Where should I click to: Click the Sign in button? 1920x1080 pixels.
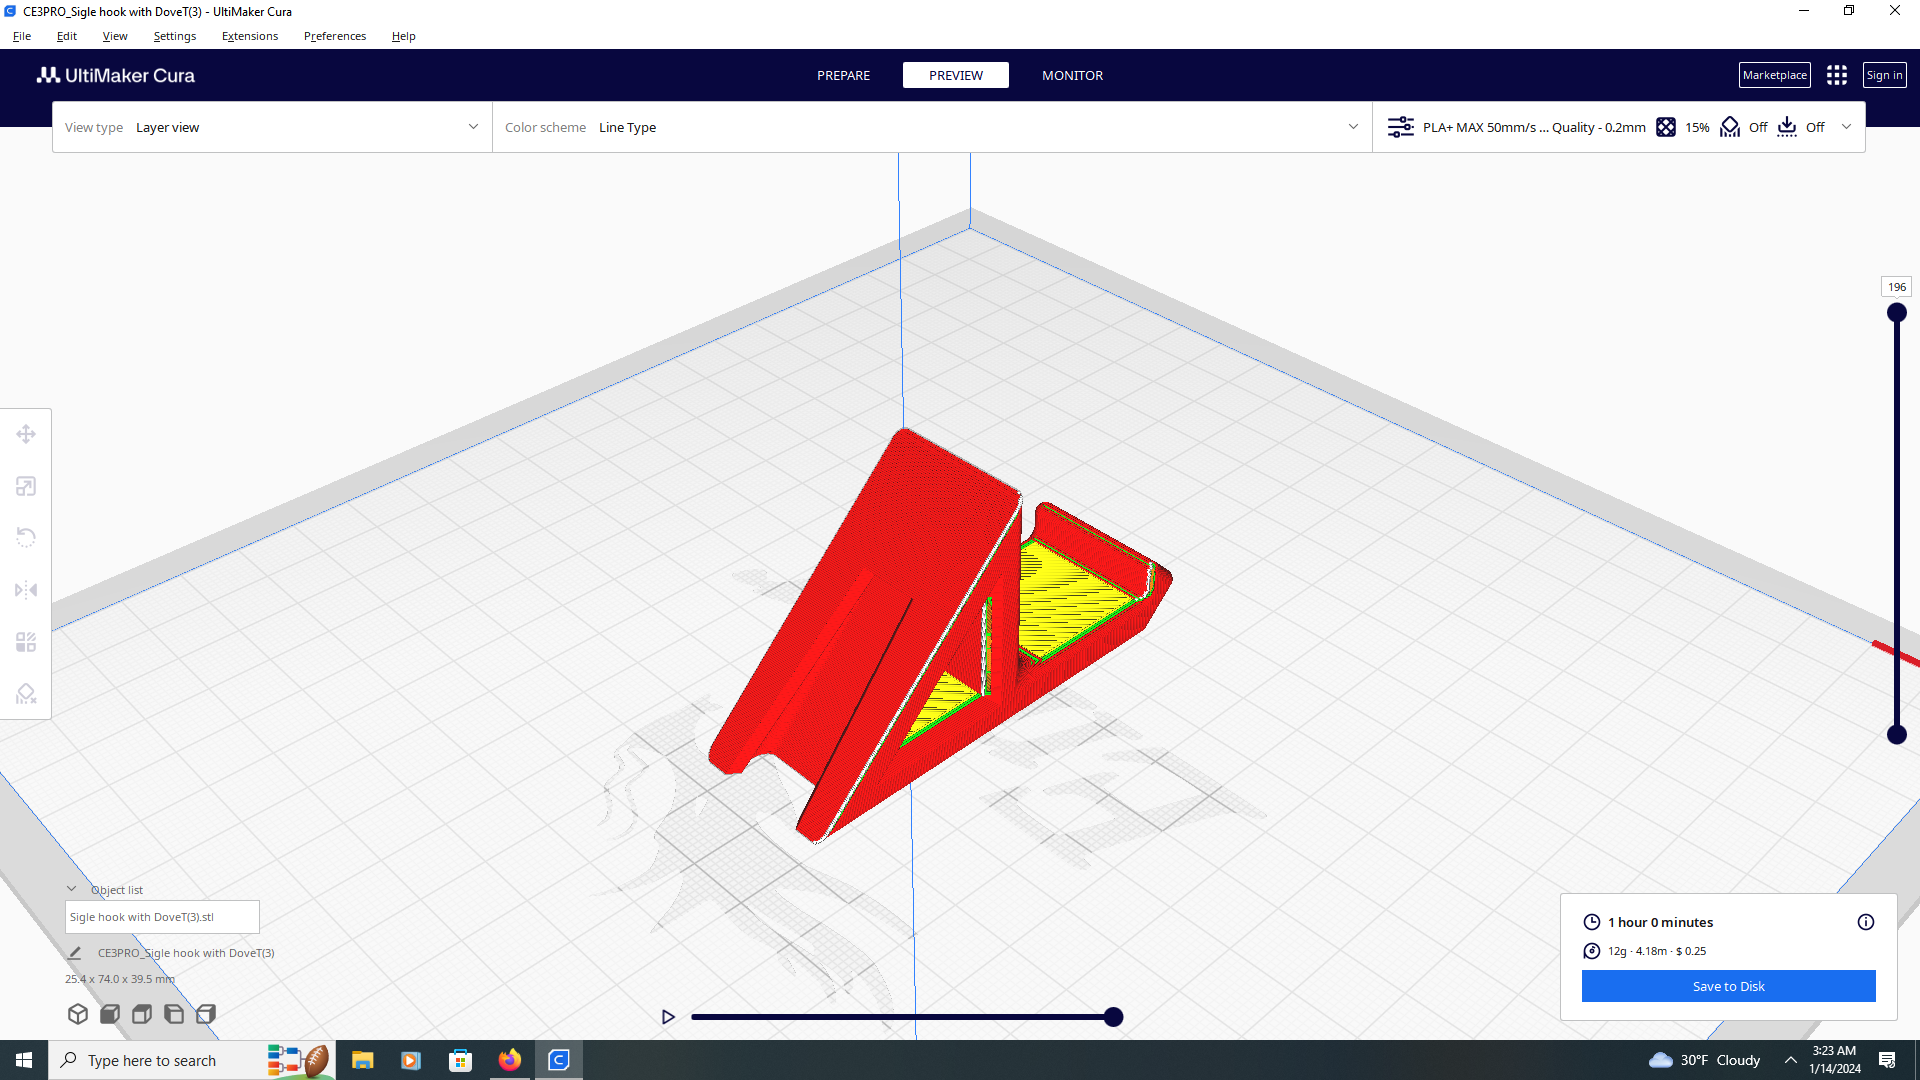click(x=1885, y=75)
